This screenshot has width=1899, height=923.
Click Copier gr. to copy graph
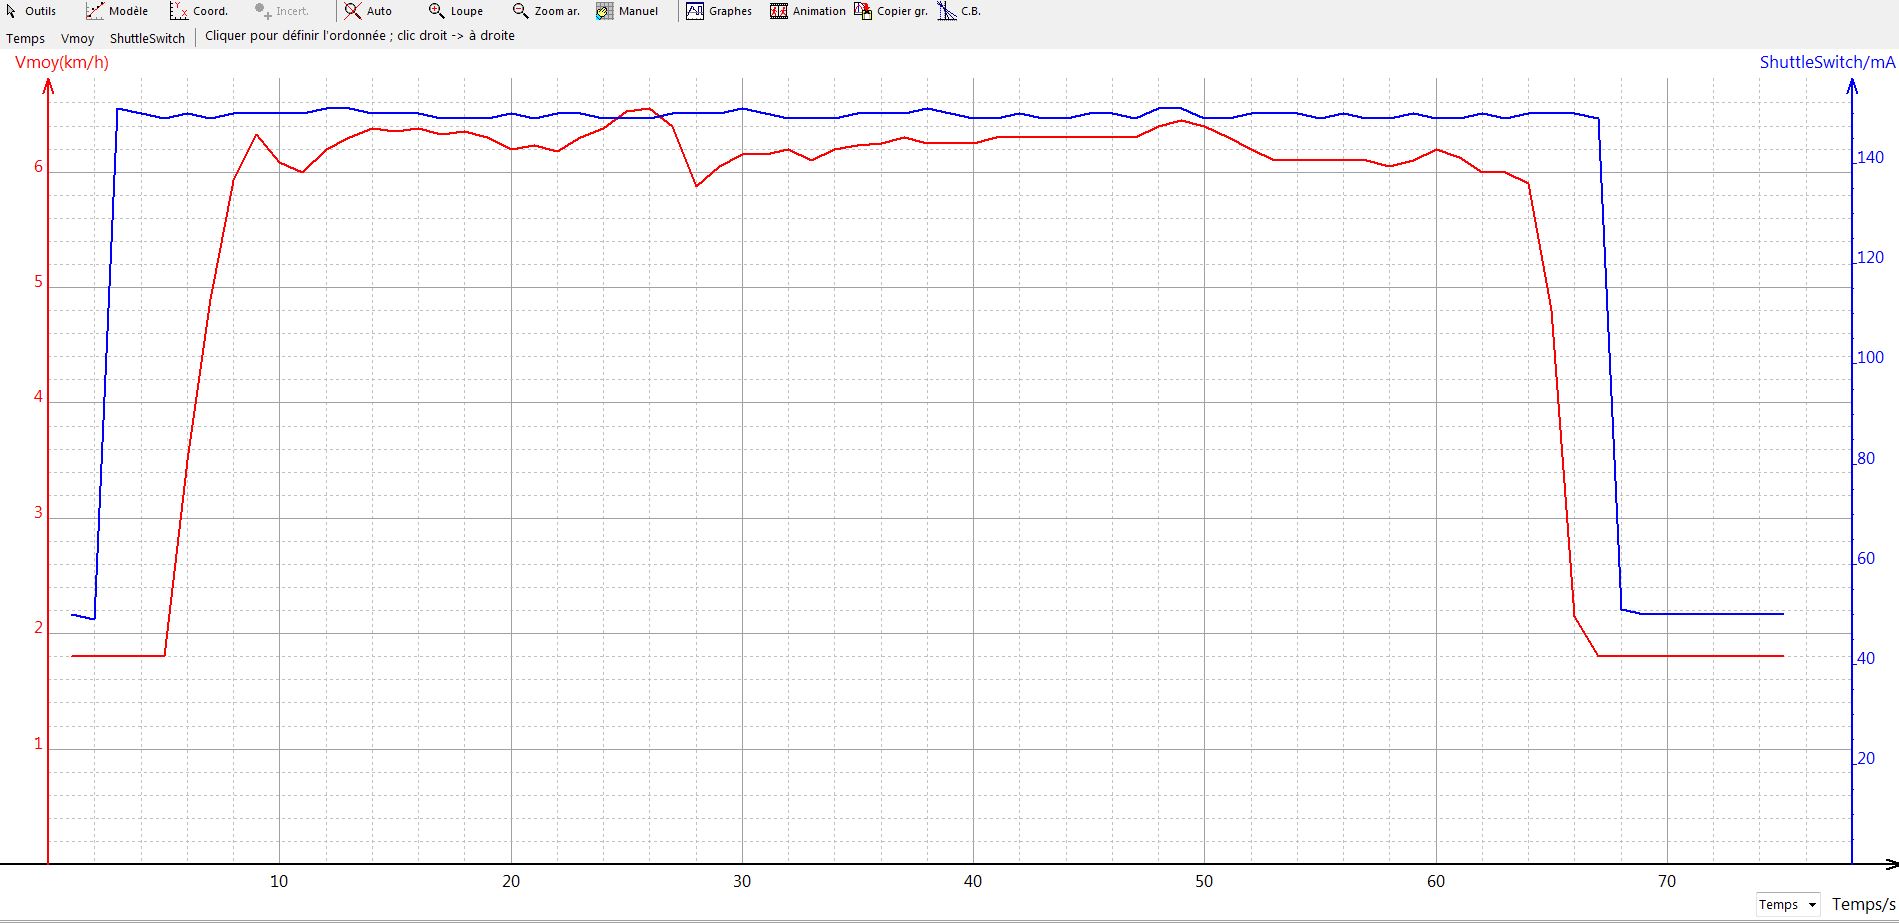(x=891, y=11)
